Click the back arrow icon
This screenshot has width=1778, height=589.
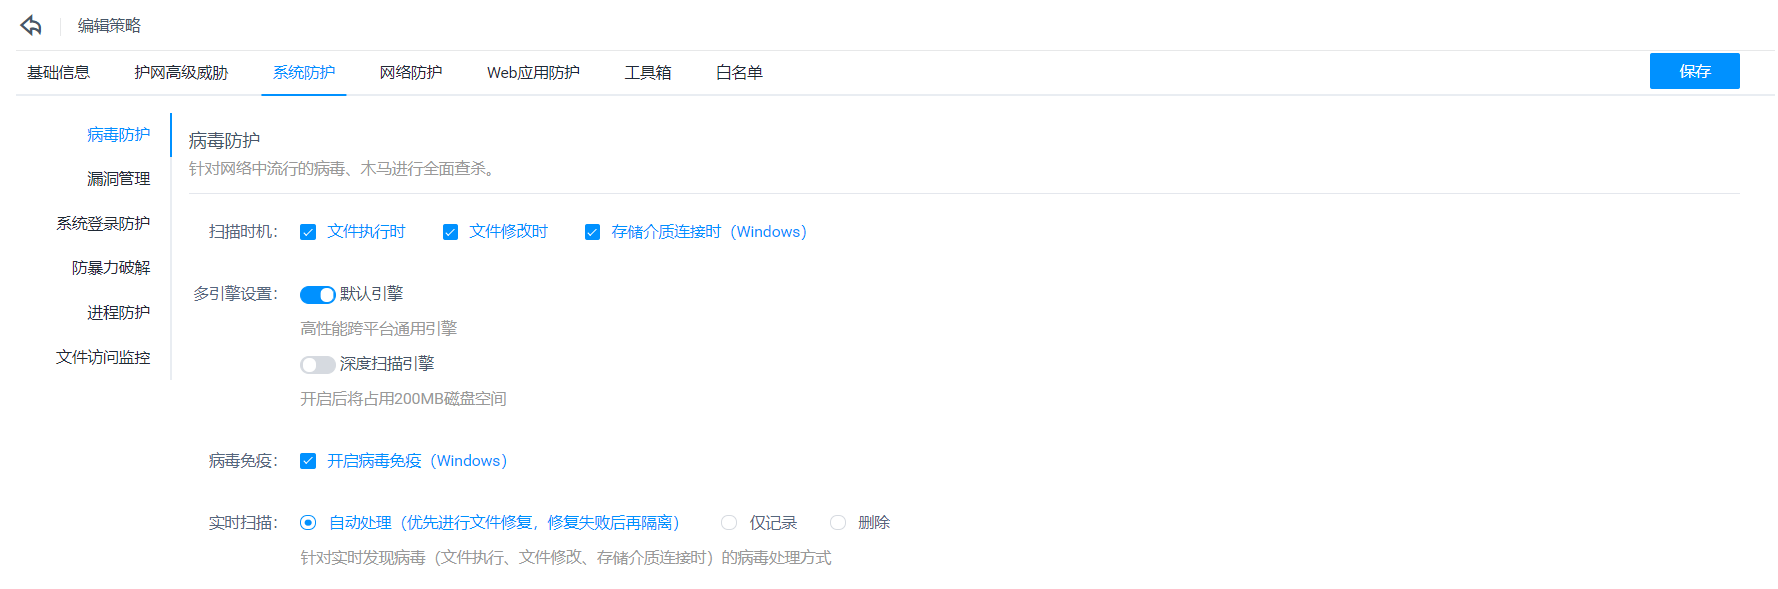(x=31, y=25)
